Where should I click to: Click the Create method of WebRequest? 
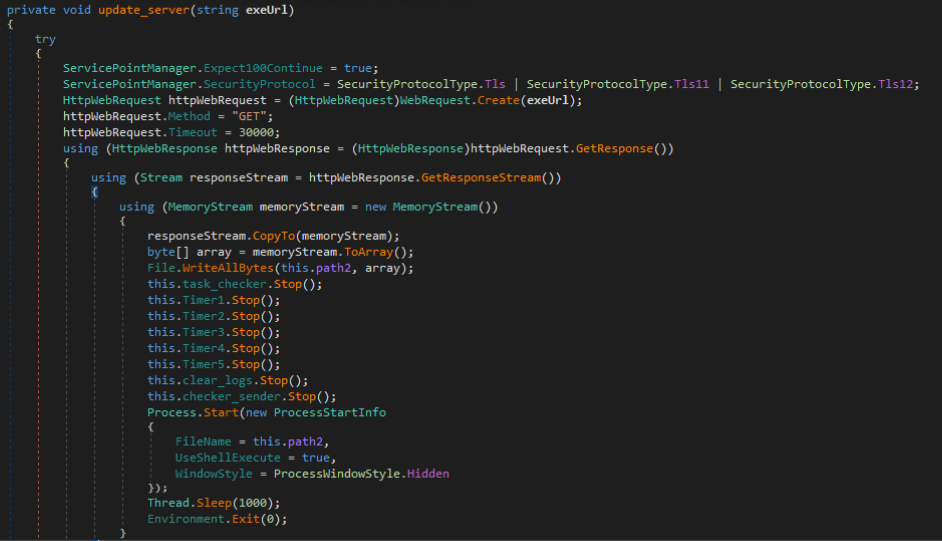pyautogui.click(x=499, y=100)
